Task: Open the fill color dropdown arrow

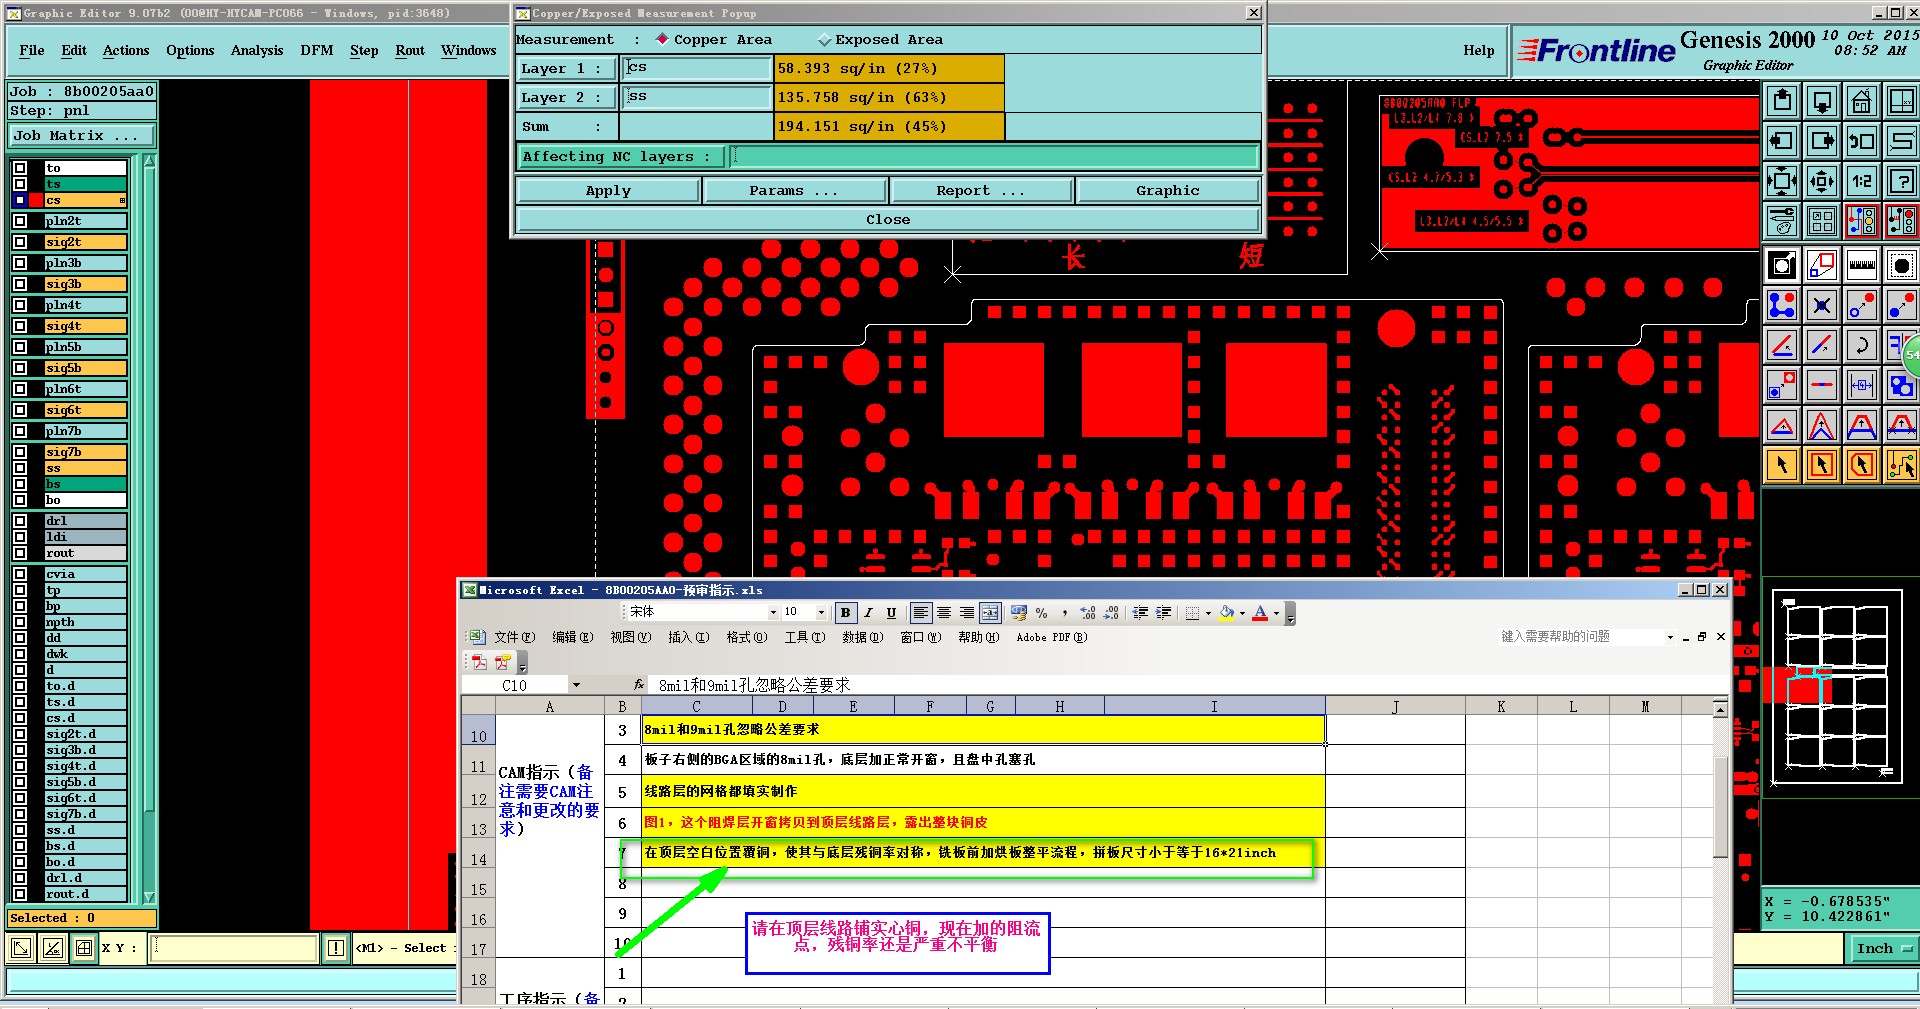Action: click(1242, 612)
